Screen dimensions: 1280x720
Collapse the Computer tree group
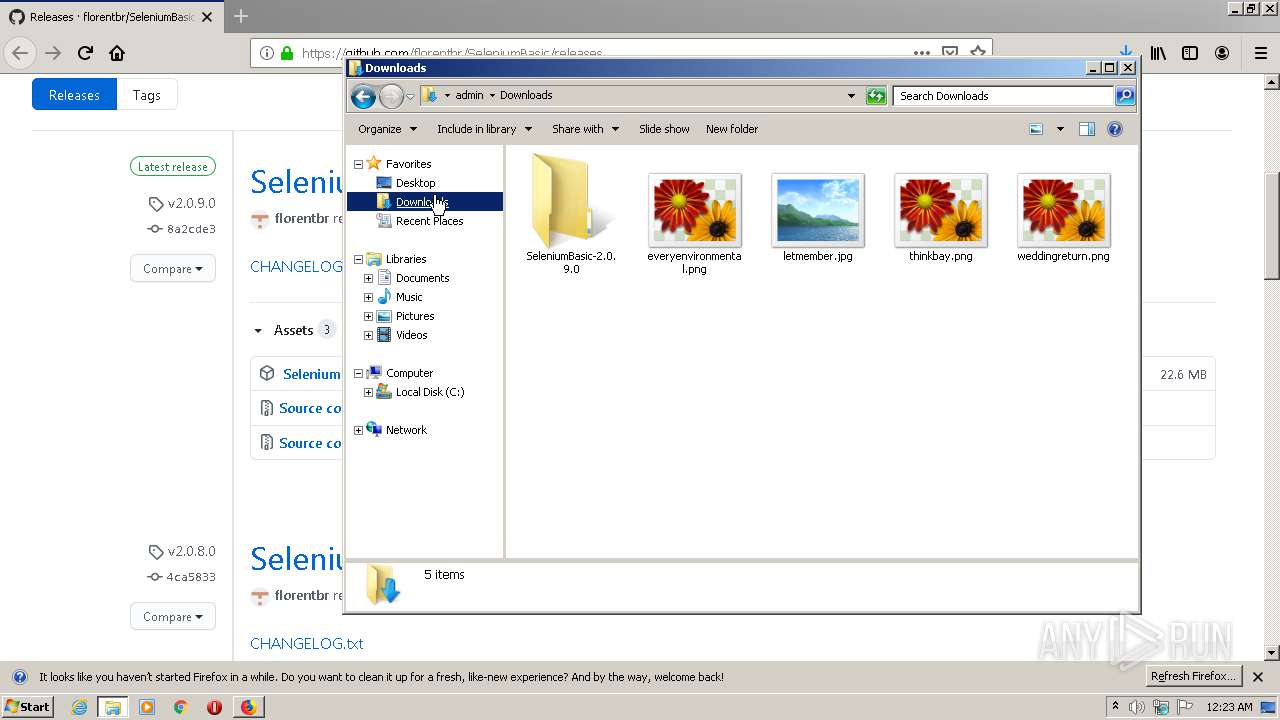tap(358, 373)
